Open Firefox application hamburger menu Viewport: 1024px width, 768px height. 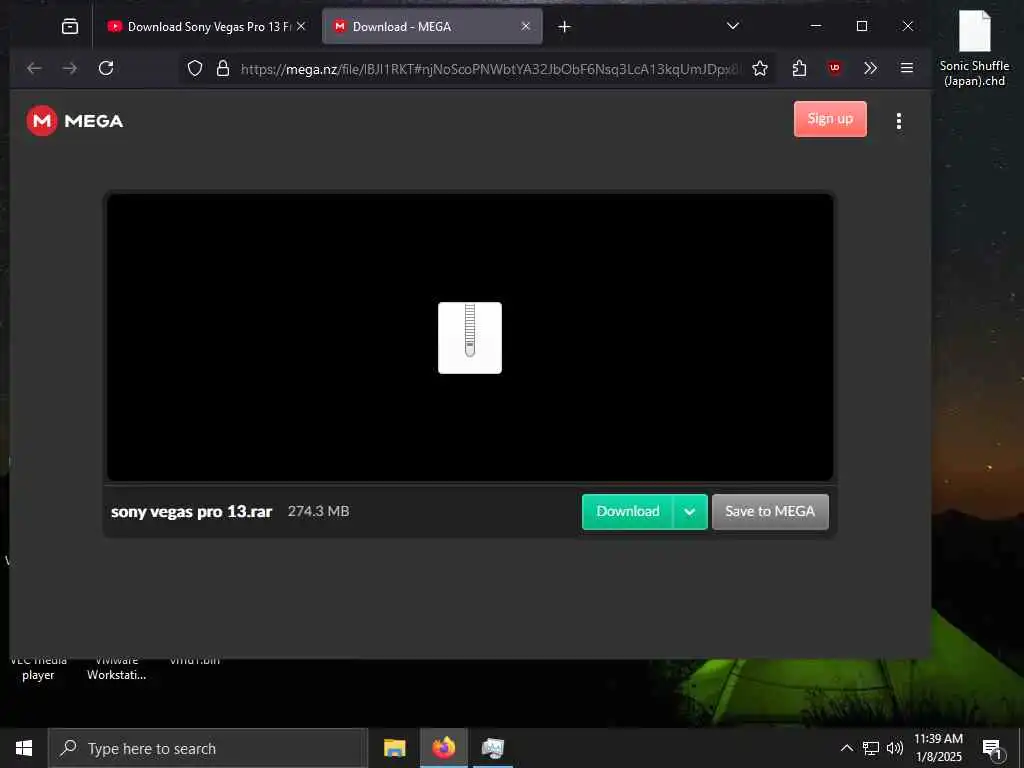[906, 68]
